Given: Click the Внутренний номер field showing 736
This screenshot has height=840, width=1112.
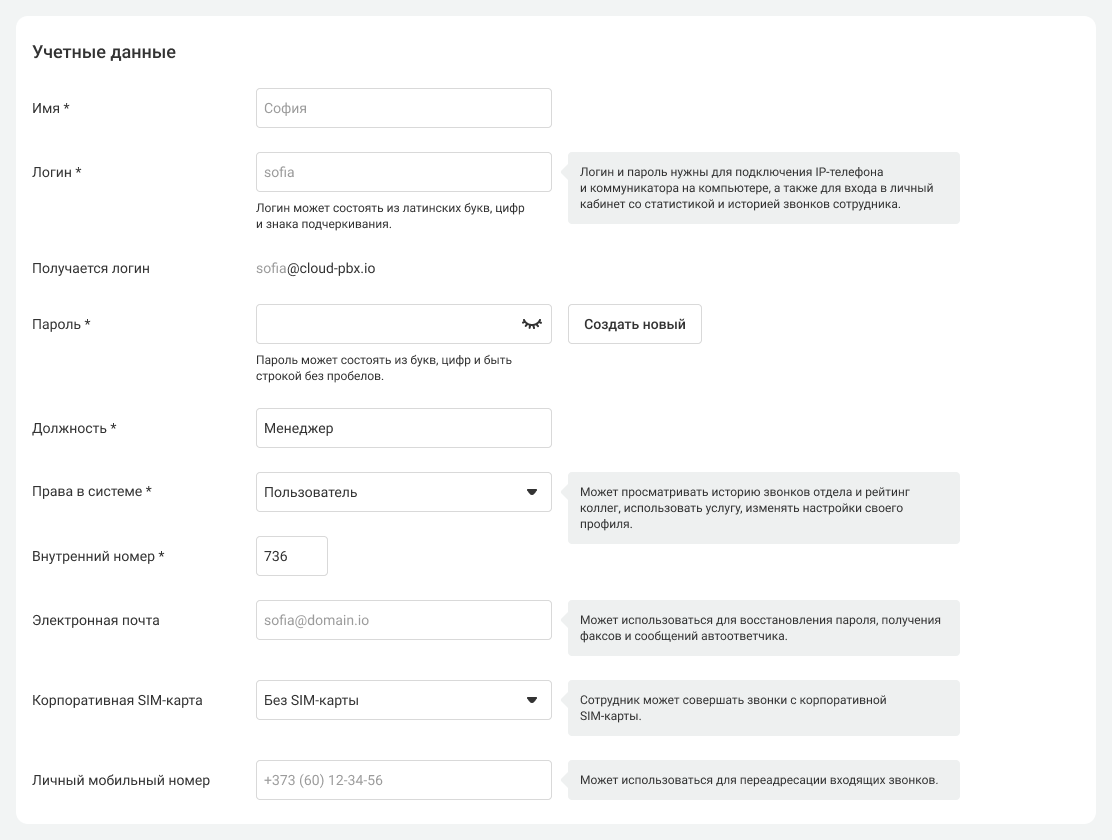Looking at the screenshot, I should click(x=292, y=556).
